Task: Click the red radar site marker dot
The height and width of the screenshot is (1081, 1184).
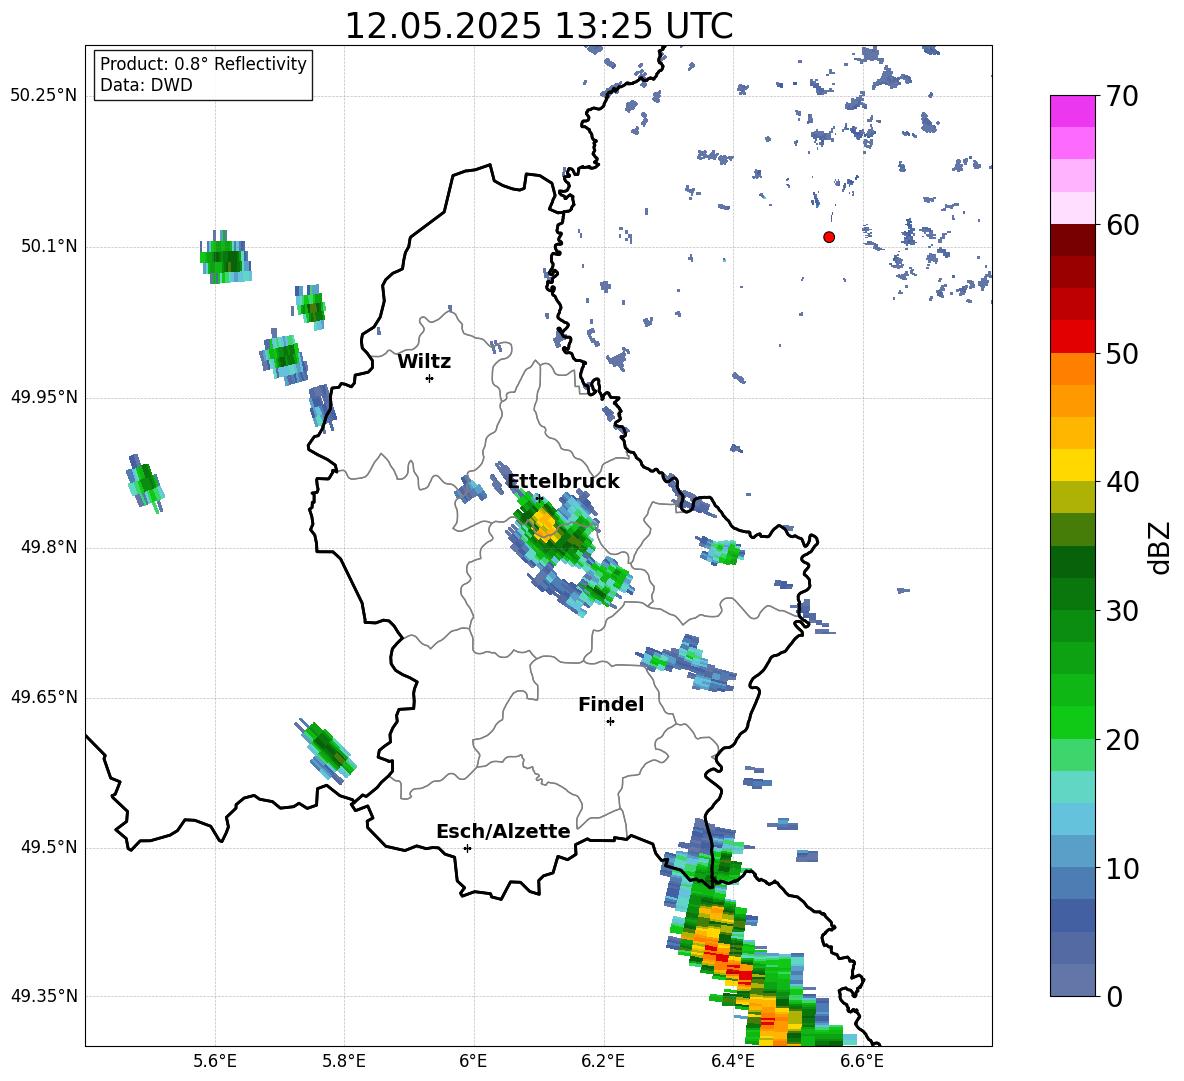Action: 829,237
